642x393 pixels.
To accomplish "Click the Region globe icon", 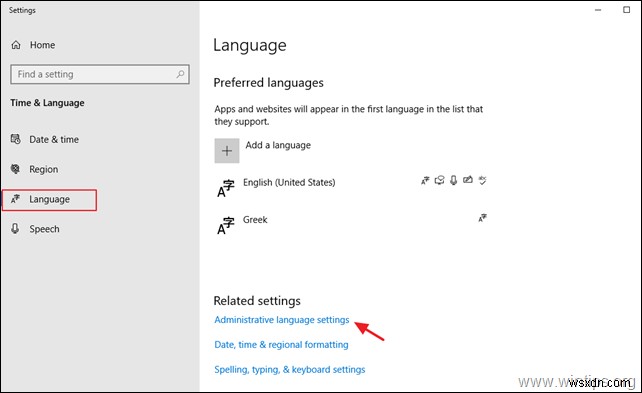I will tap(16, 169).
